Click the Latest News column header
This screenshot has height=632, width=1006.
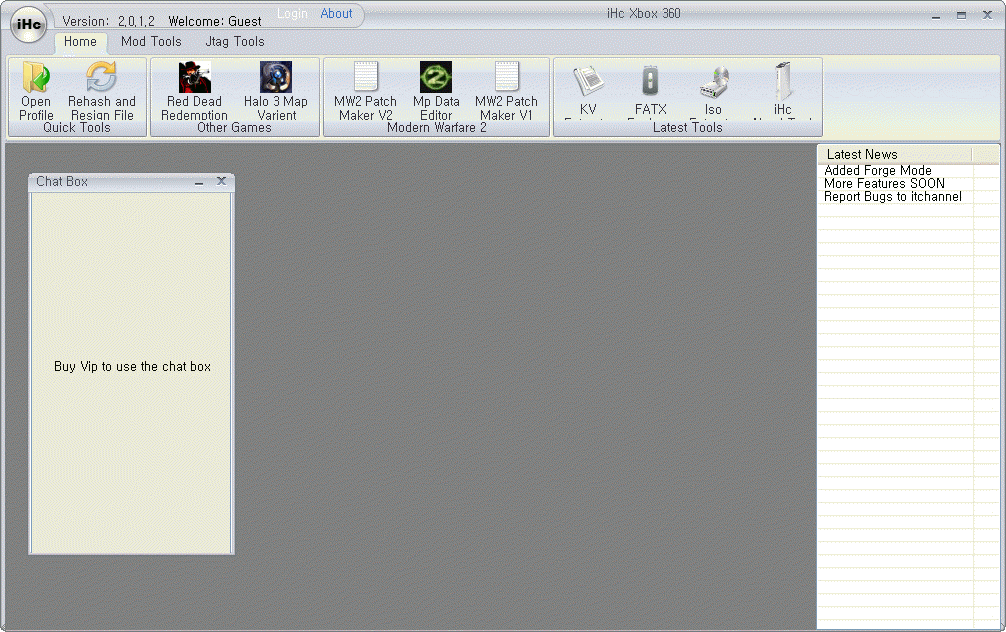tap(895, 155)
